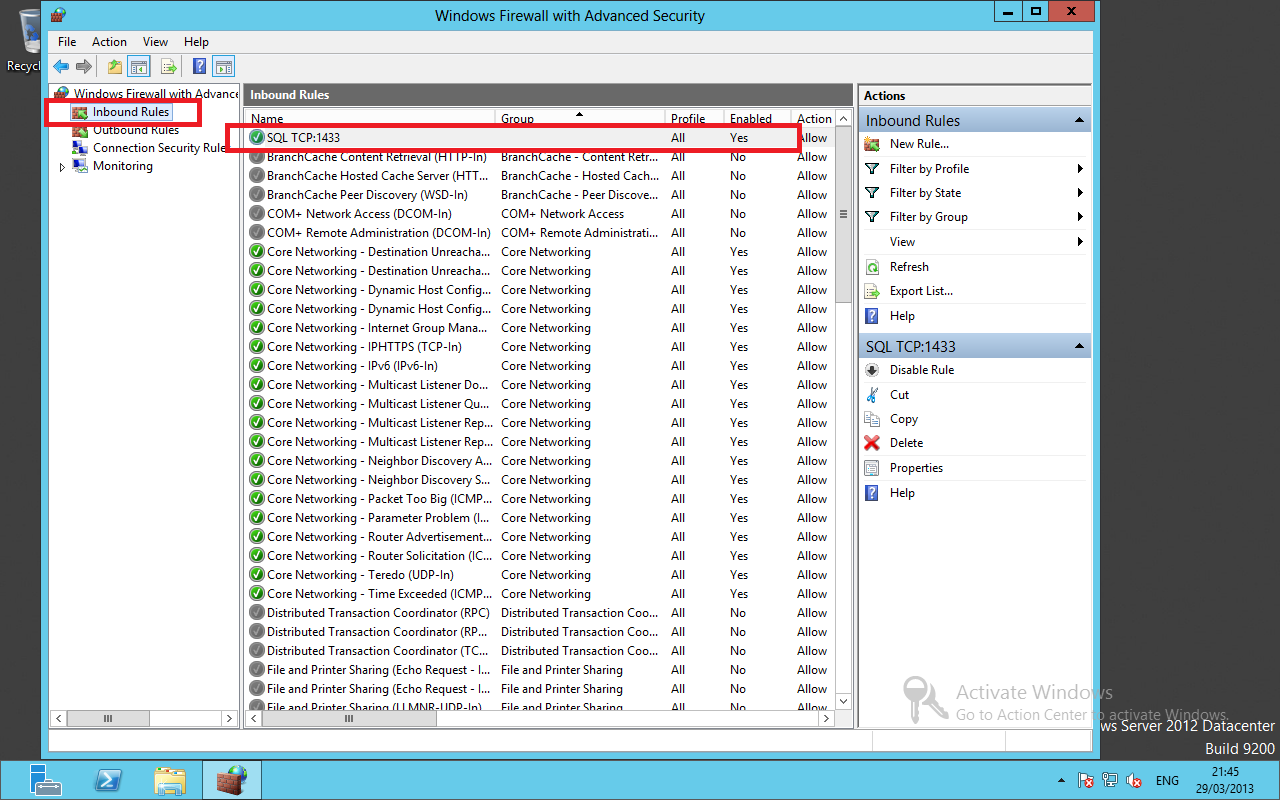
Task: Open Properties for SQL TCP:1433
Action: click(x=916, y=468)
